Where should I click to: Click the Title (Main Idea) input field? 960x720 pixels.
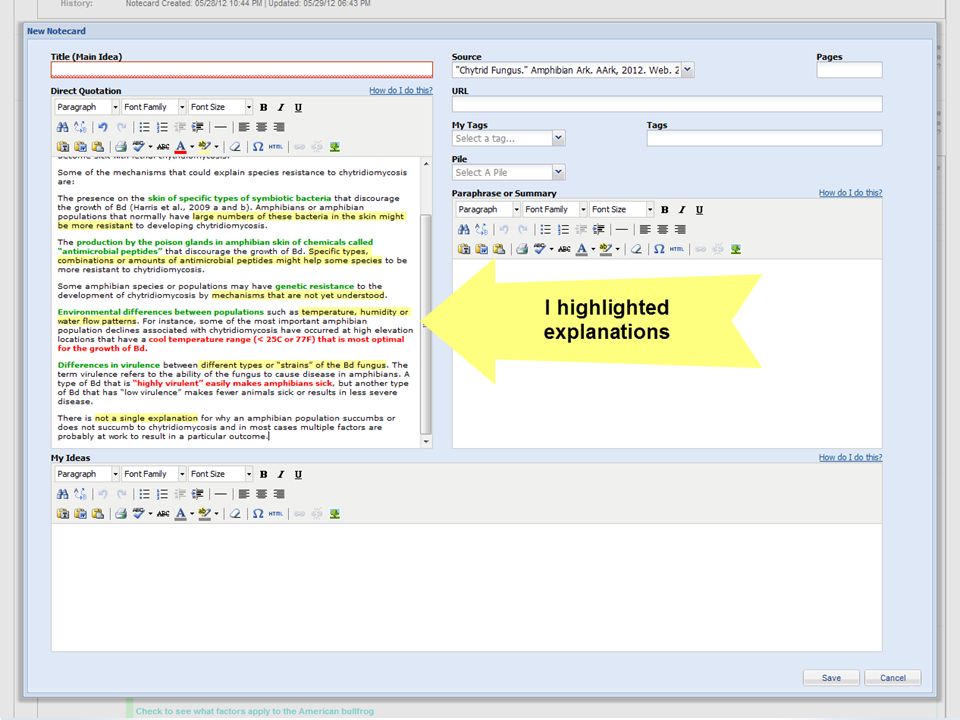pos(242,70)
